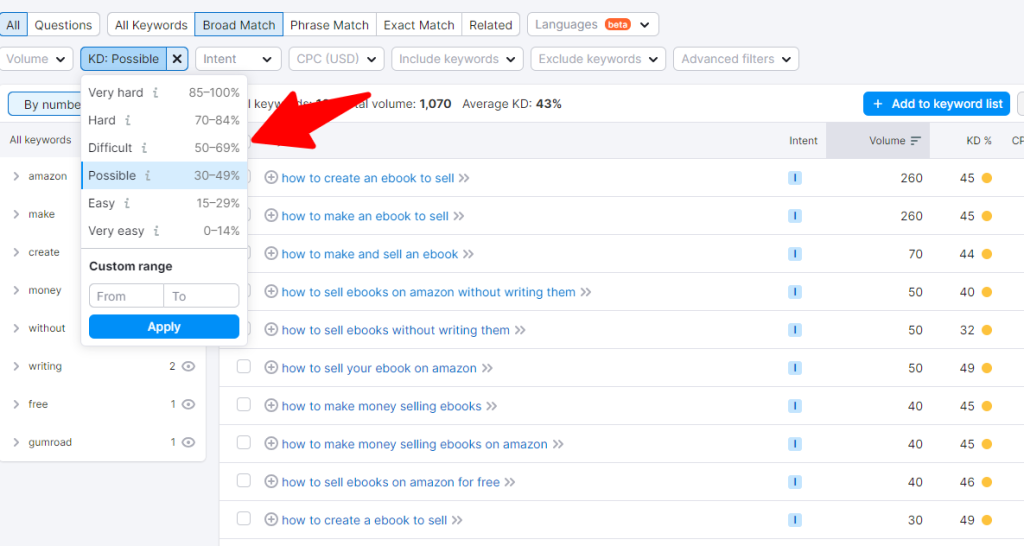This screenshot has height=546, width=1024.
Task: Open link 'how to sell ebooks without writing them'
Action: point(395,330)
